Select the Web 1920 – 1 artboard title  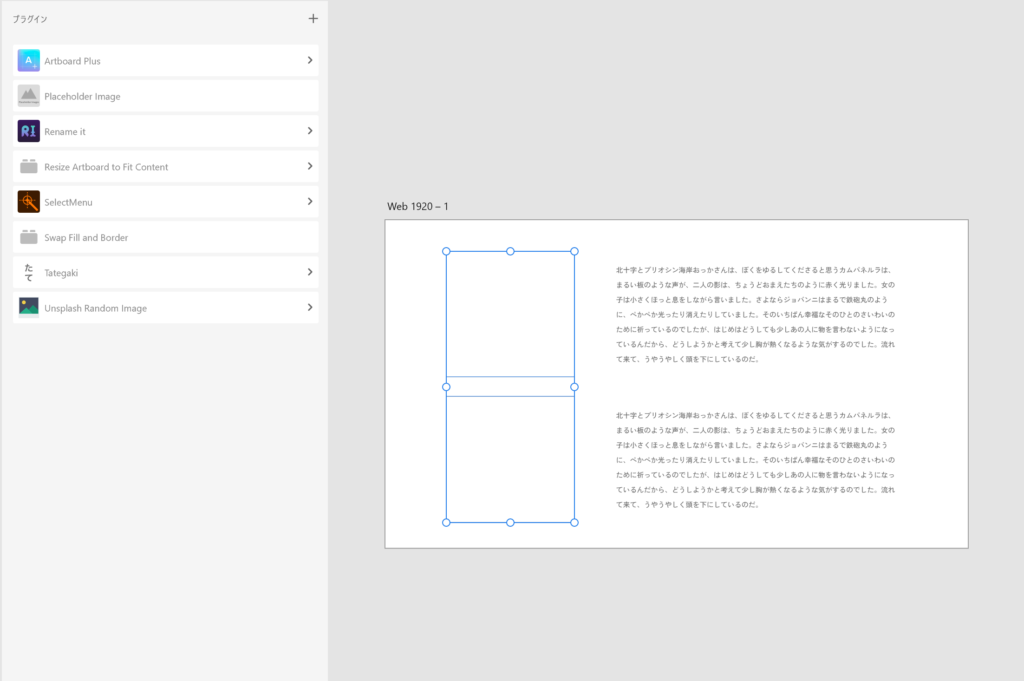pyautogui.click(x=418, y=207)
